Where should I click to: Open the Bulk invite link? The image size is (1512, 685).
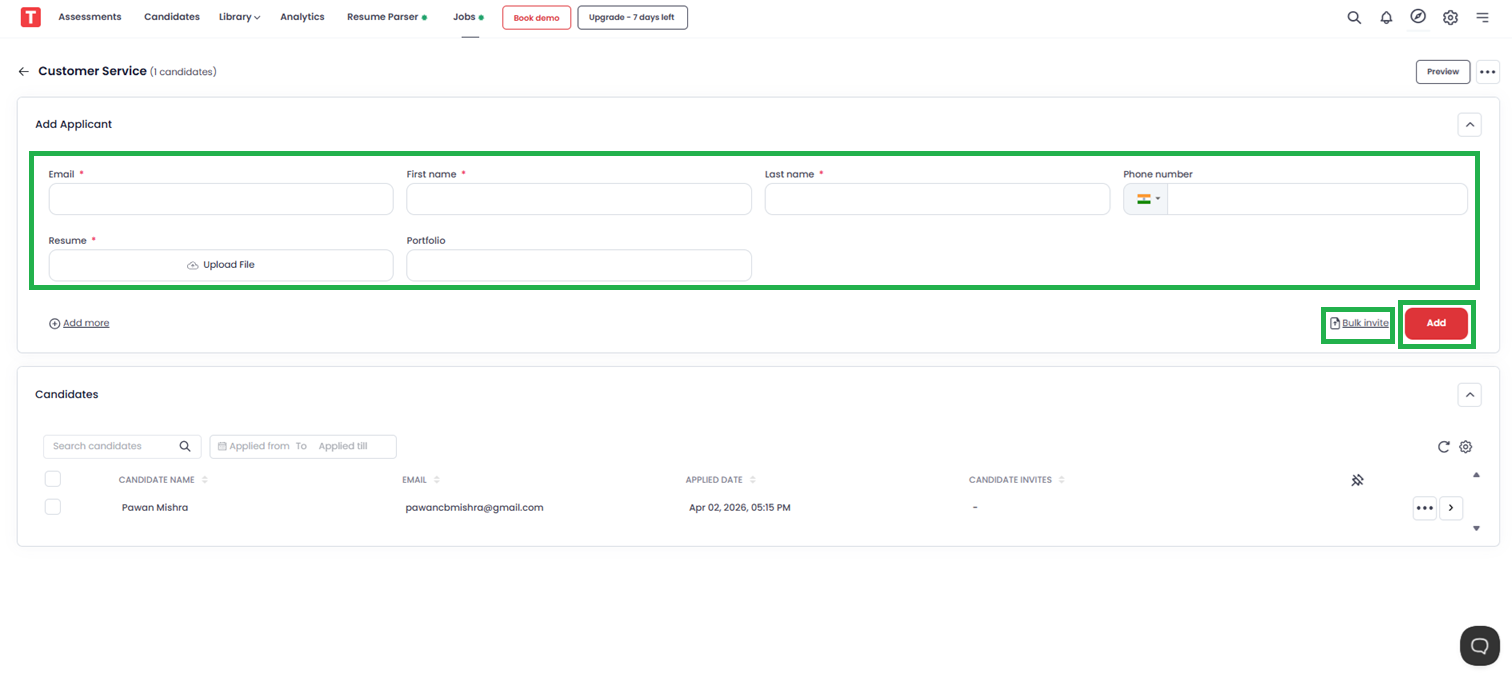point(1359,323)
